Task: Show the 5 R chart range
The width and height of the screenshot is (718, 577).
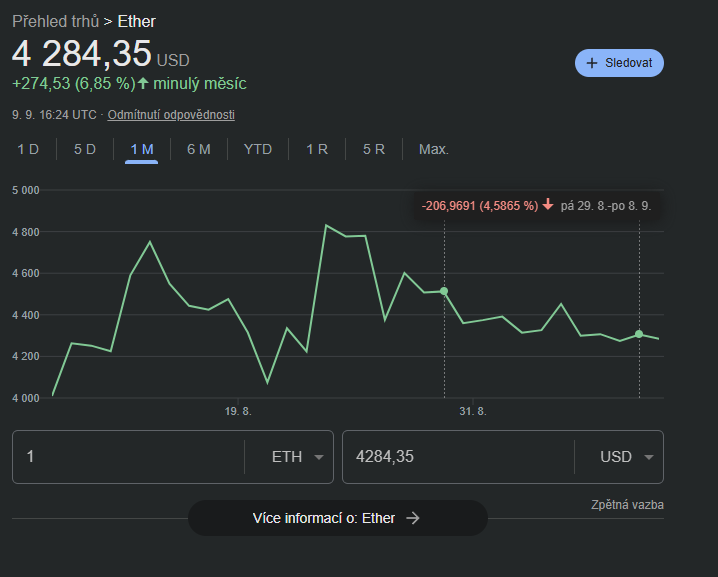Action: click(x=374, y=149)
